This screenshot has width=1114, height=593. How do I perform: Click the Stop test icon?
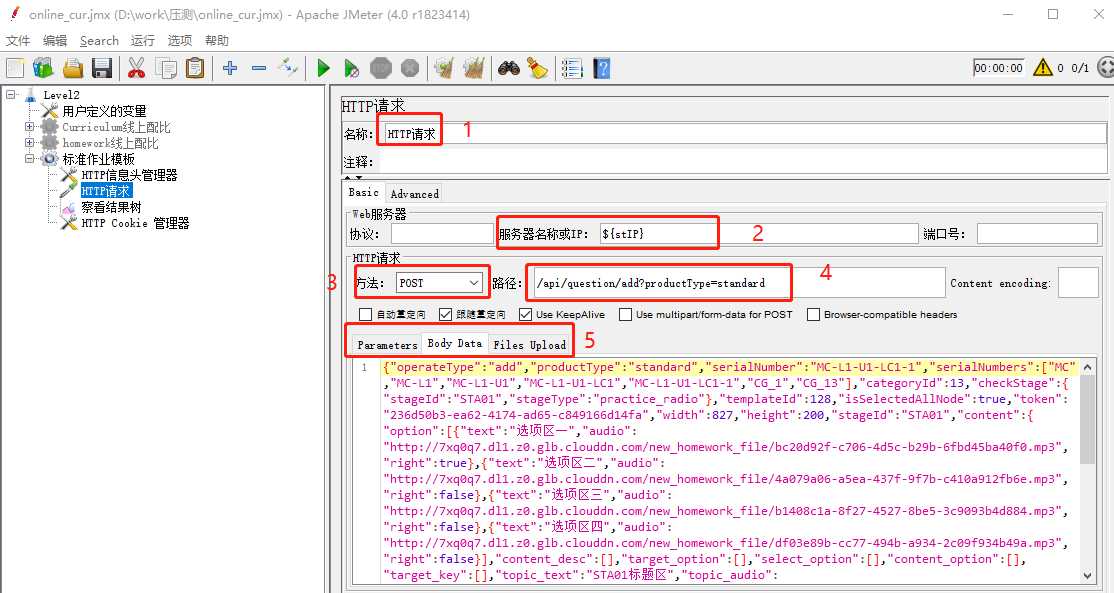(x=381, y=68)
